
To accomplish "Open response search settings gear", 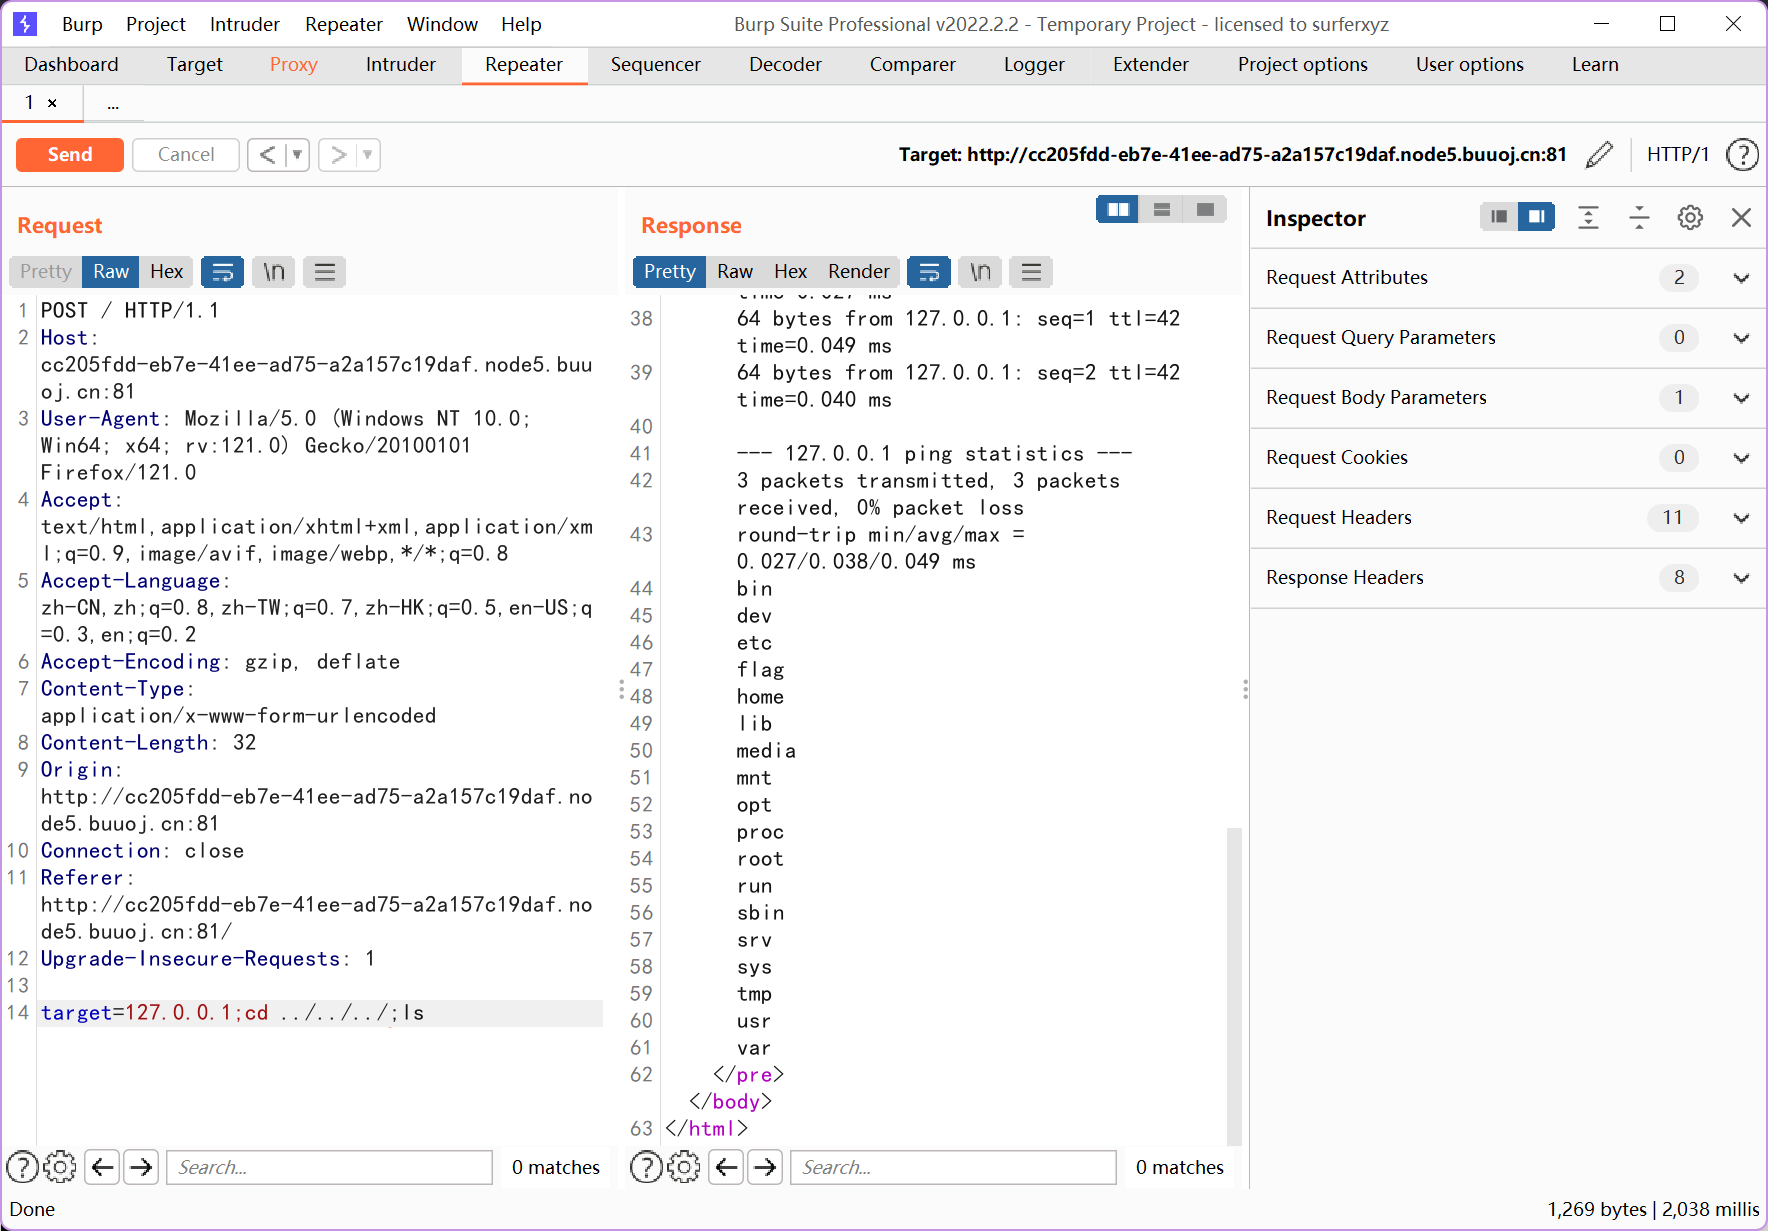I will coord(683,1167).
